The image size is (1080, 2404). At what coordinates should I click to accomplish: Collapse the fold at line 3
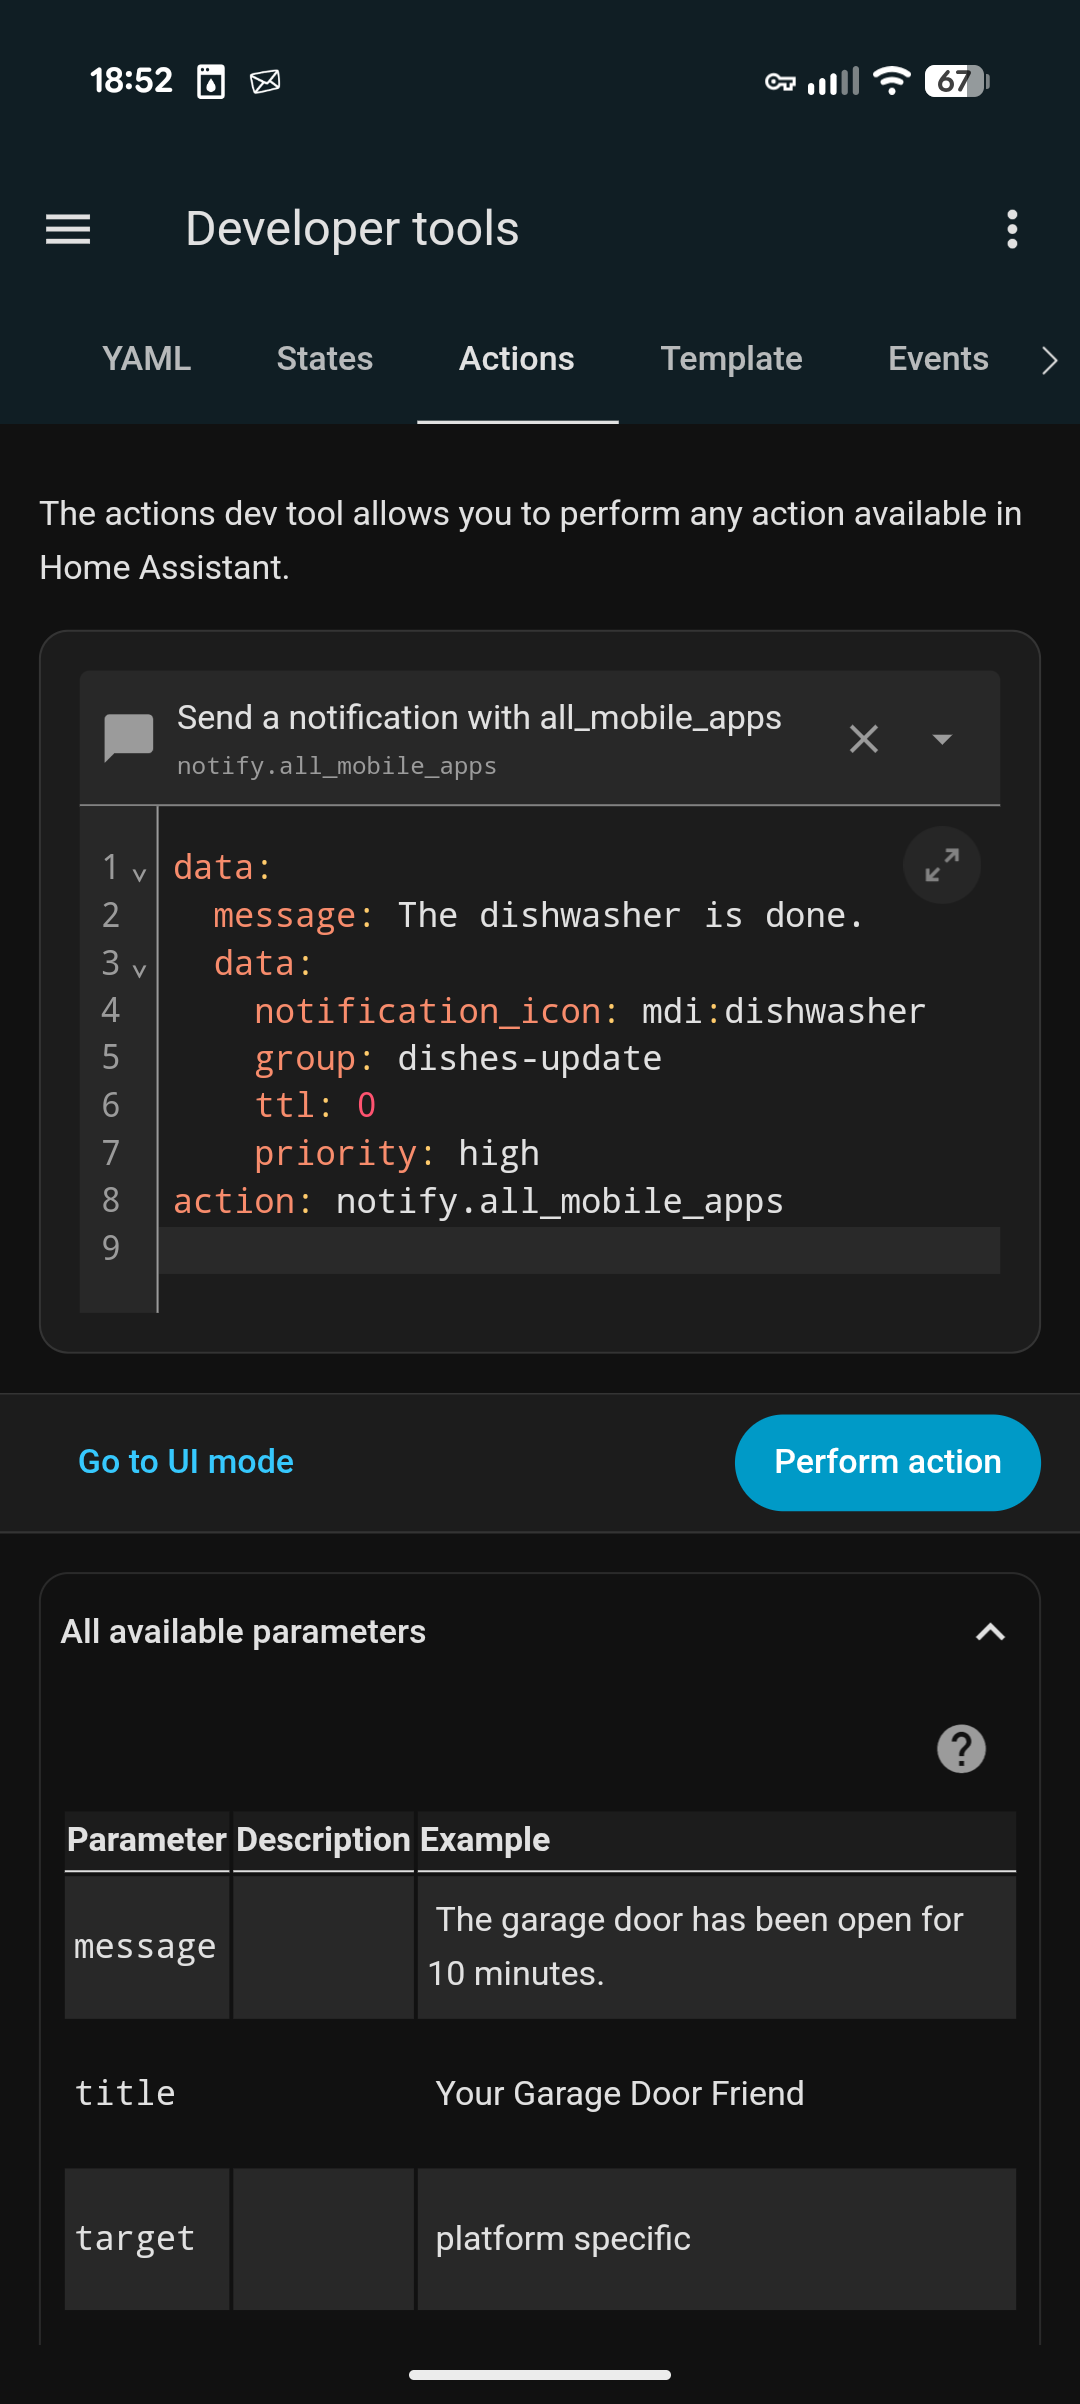[138, 968]
